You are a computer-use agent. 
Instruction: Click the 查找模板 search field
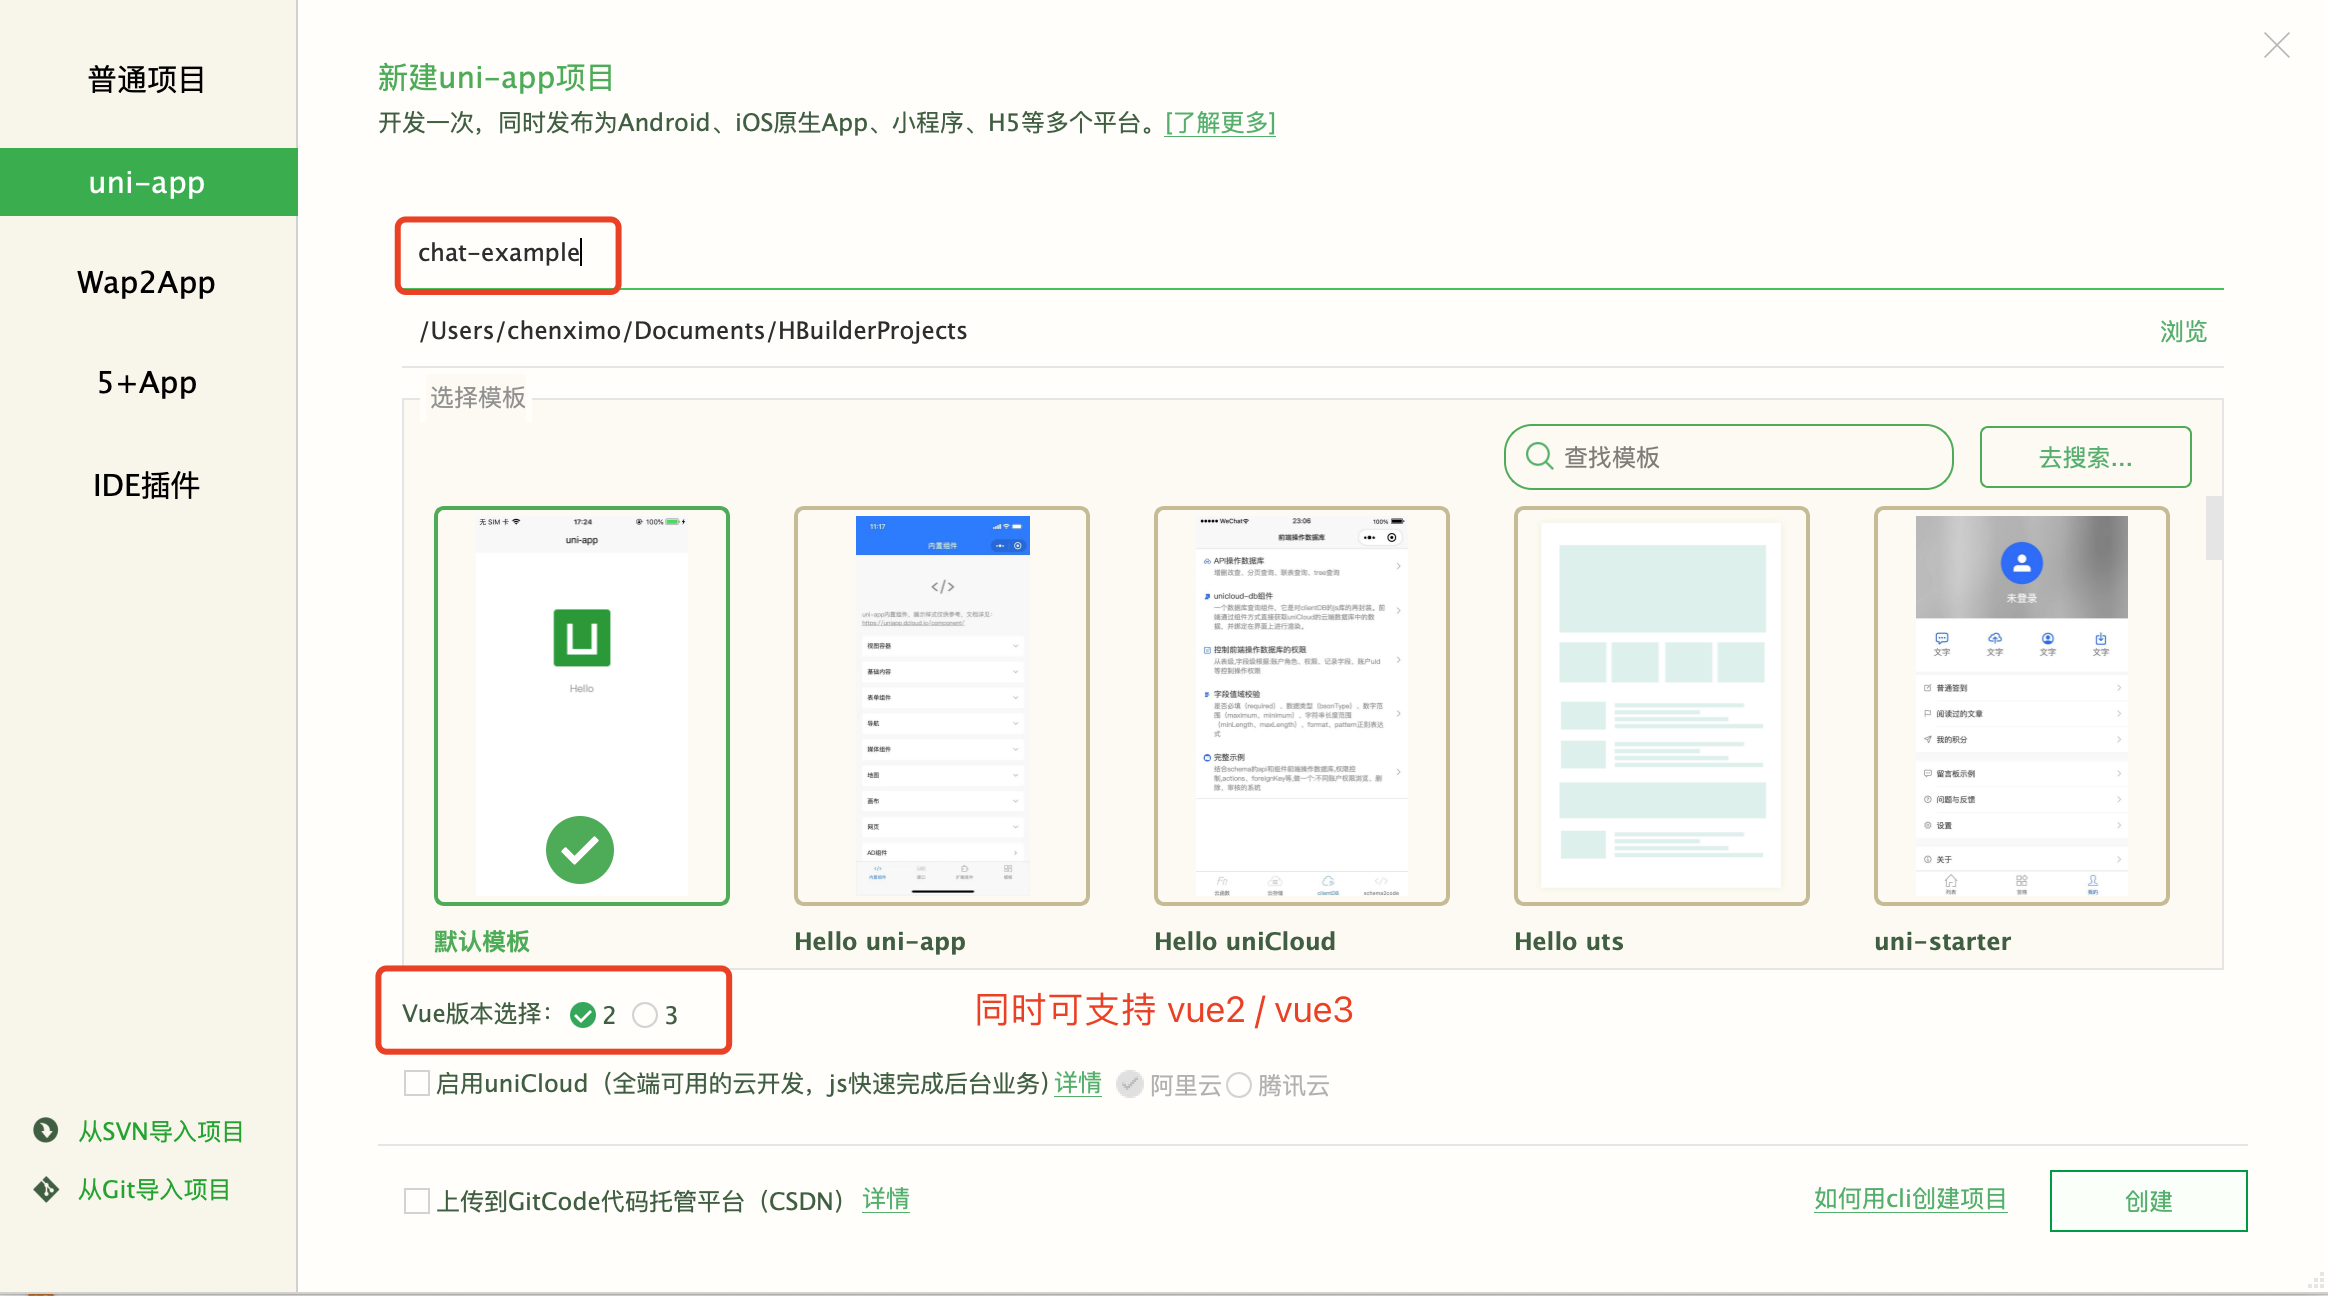tap(1728, 457)
